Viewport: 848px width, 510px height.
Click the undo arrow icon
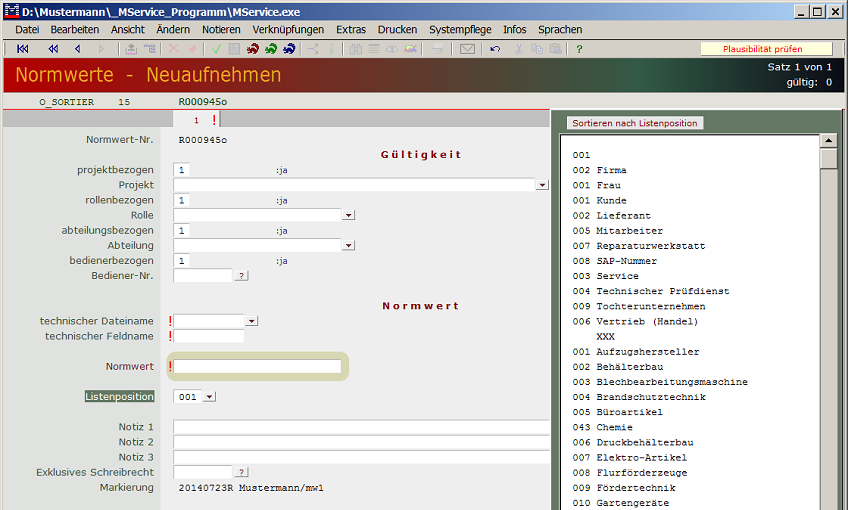[495, 48]
